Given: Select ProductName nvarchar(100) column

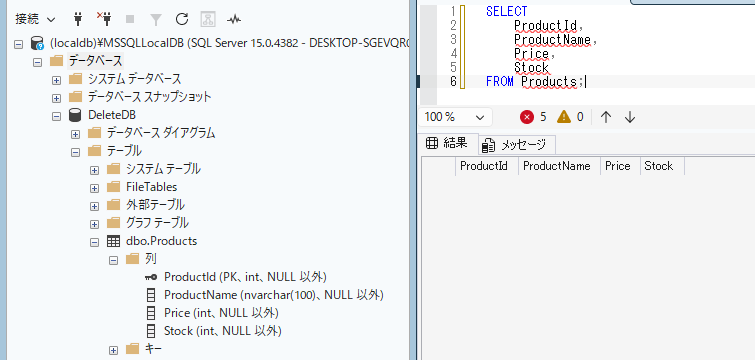Looking at the screenshot, I should tap(274, 295).
